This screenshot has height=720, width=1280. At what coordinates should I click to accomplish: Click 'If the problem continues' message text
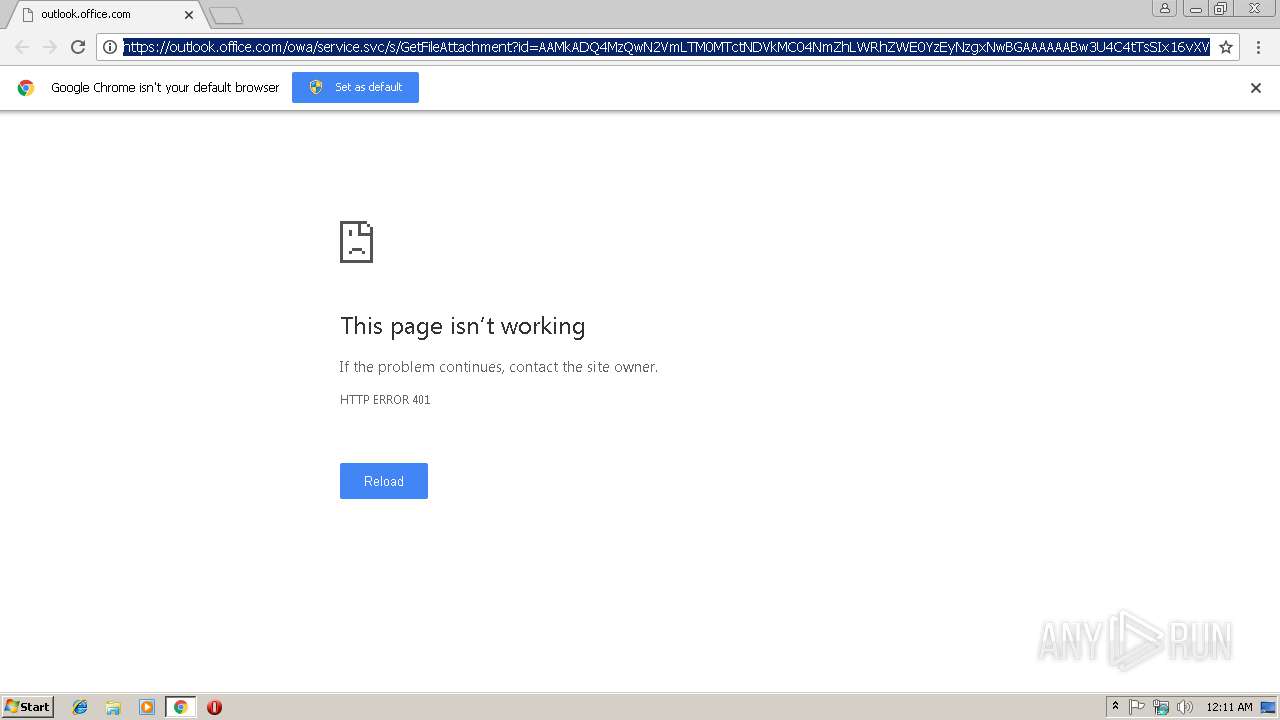coord(499,367)
